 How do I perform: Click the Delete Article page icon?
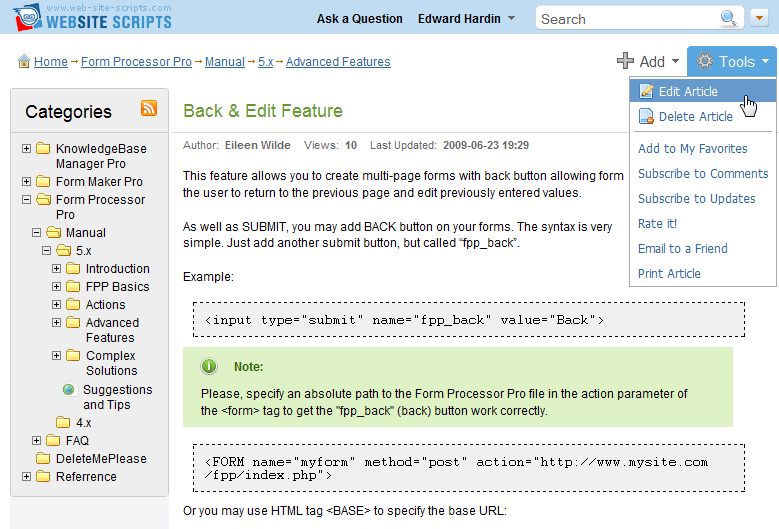[x=646, y=116]
